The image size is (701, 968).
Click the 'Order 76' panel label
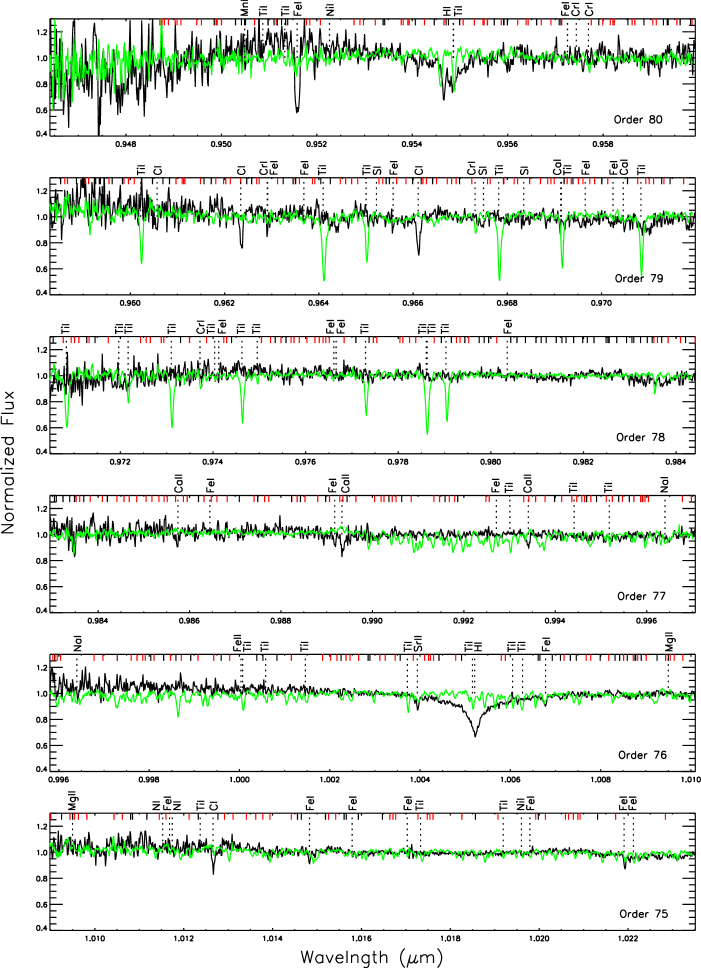pos(642,755)
